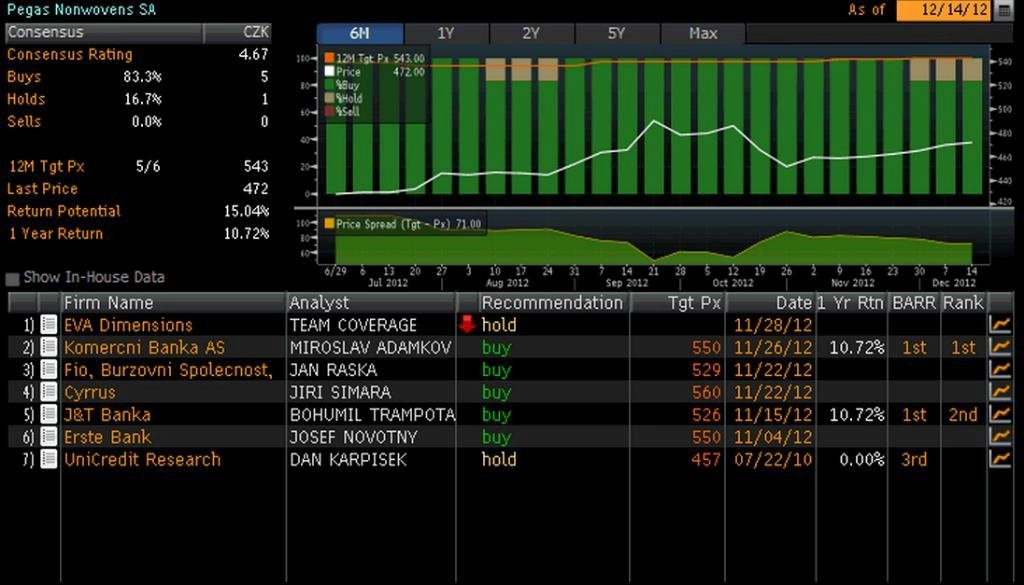Click the tan %Hold legend swatch

[329, 98]
